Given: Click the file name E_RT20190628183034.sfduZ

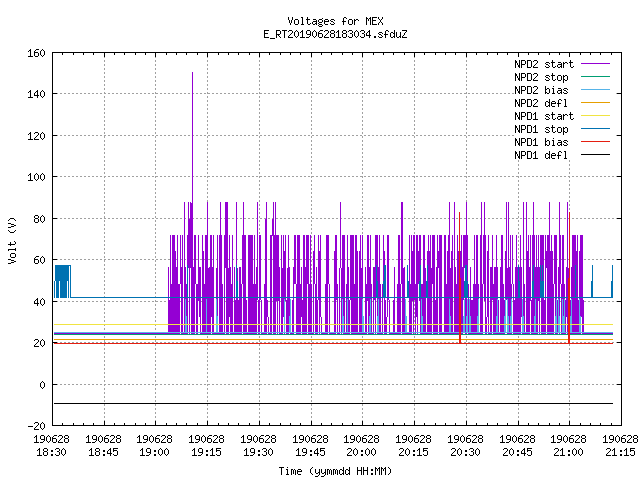Looking at the screenshot, I should 335,34.
